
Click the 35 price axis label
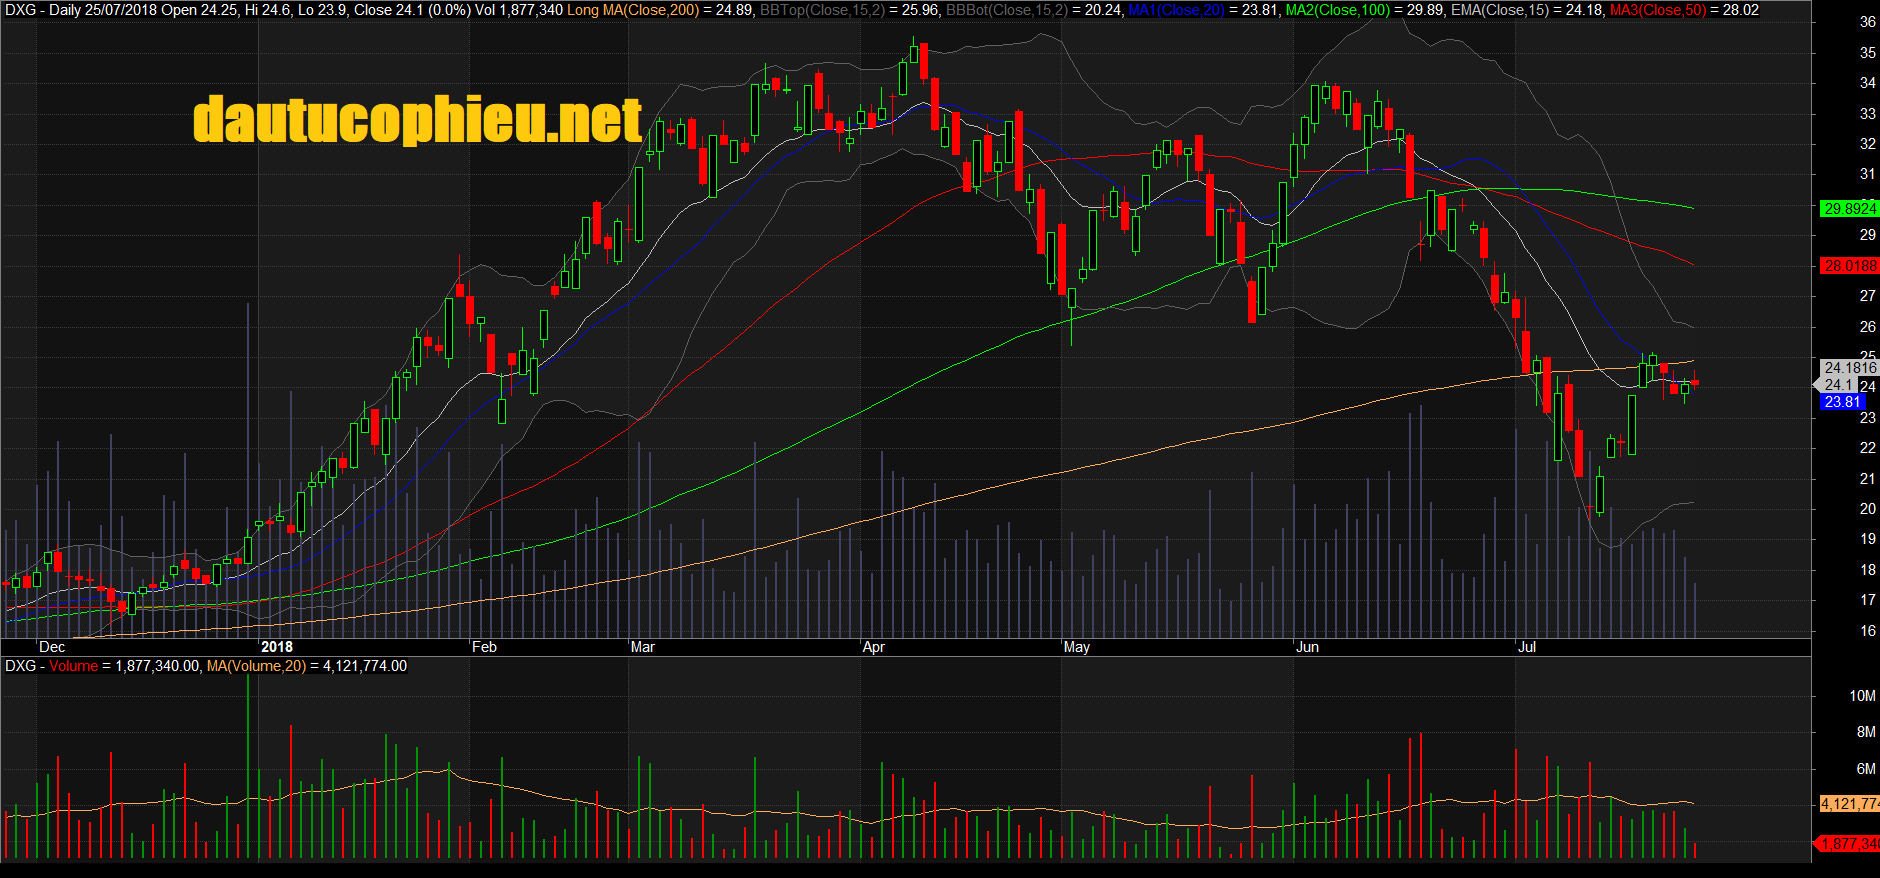[x=1867, y=53]
